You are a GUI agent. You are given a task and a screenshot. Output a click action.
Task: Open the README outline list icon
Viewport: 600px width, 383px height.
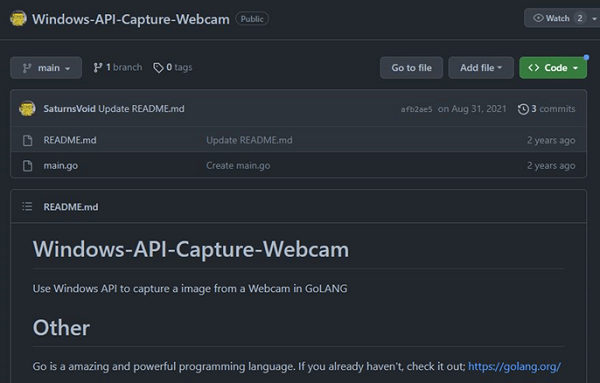pos(27,207)
